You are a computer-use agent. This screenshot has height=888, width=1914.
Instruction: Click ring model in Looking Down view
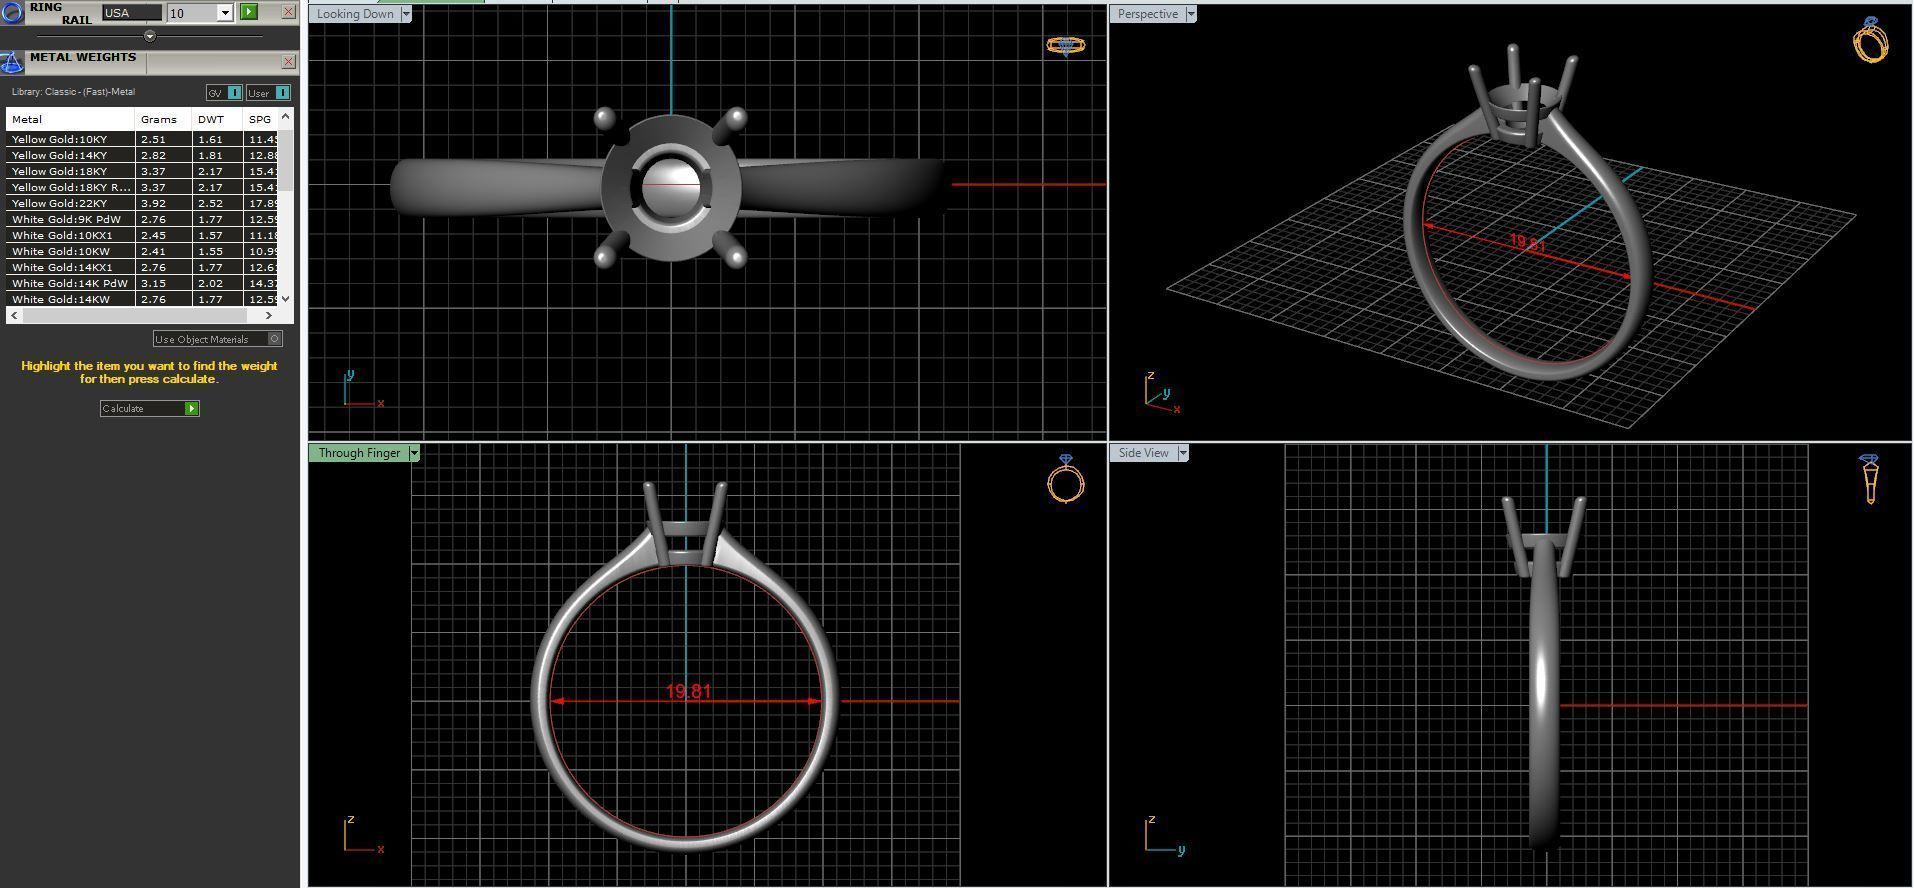pos(669,187)
